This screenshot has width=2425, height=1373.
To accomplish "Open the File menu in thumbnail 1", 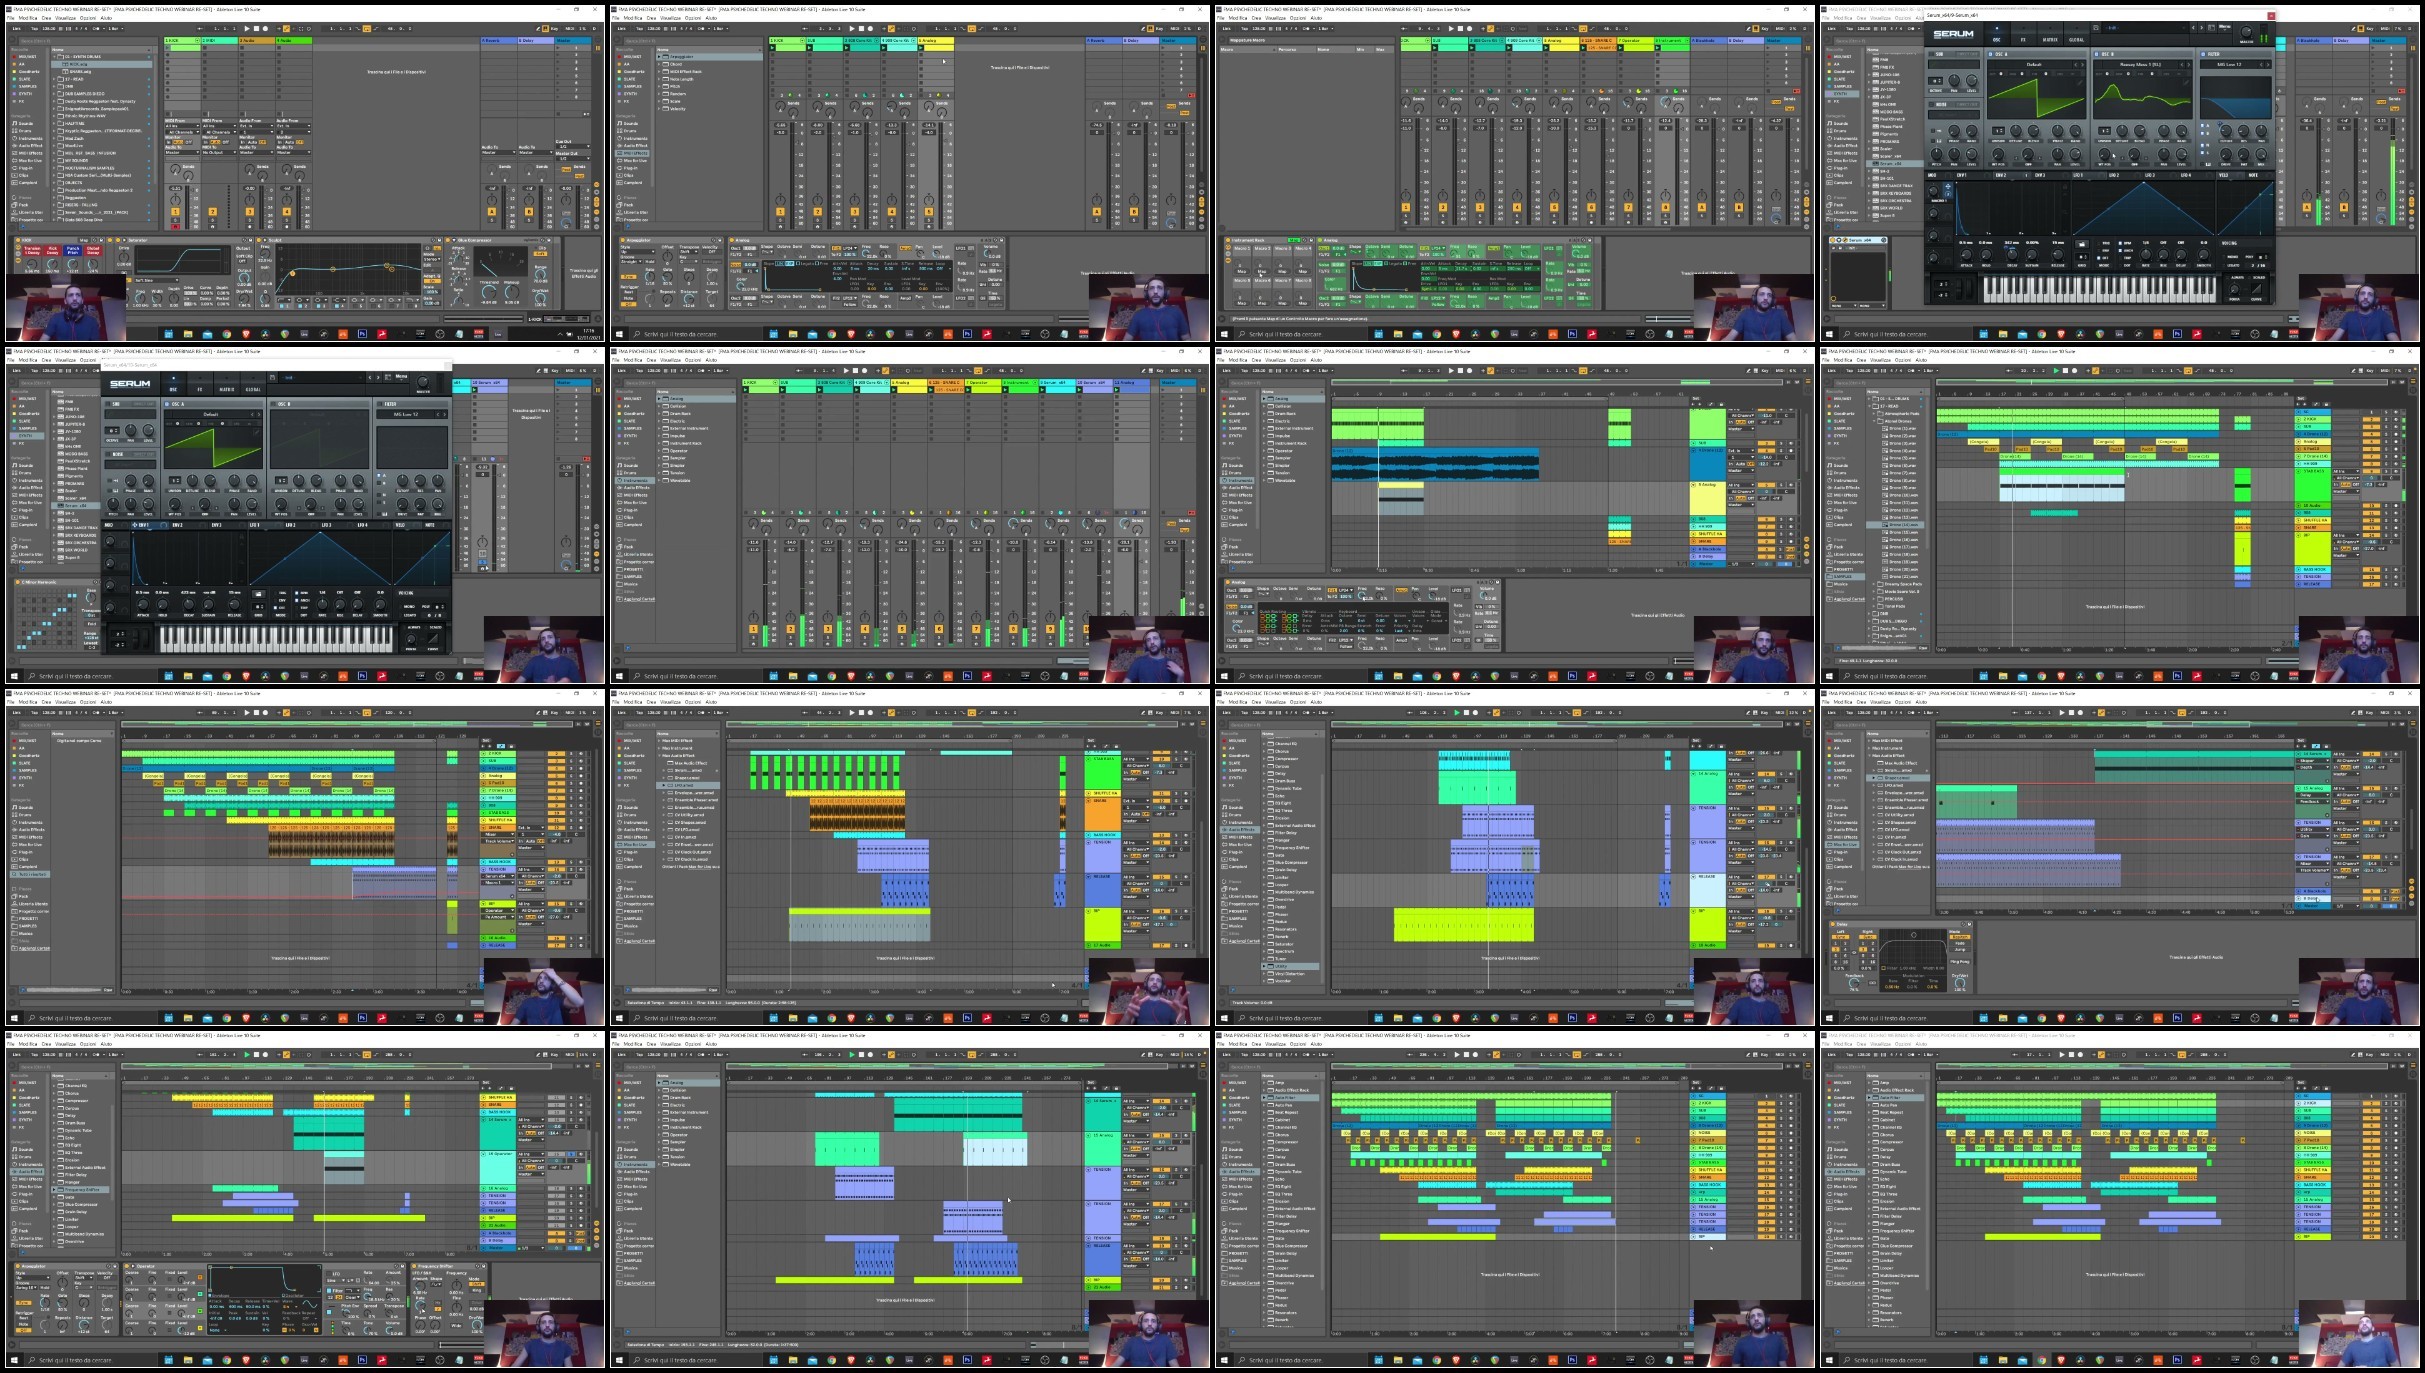I will pyautogui.click(x=10, y=18).
